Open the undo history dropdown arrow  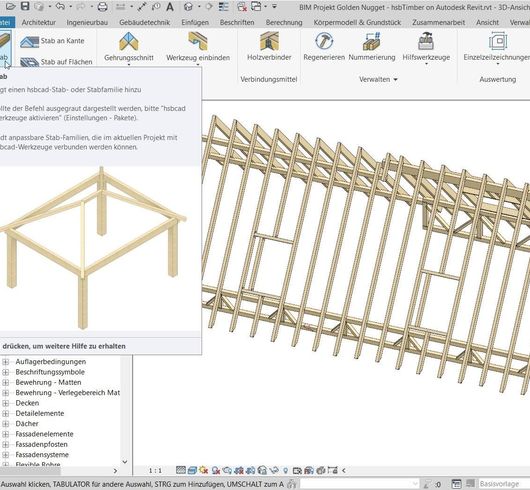(70, 6)
